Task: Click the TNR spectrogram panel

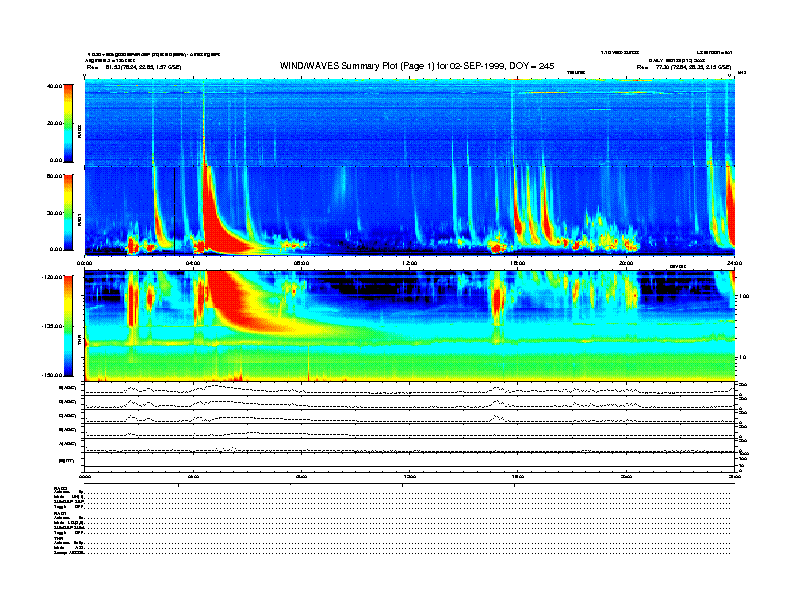Action: pos(410,326)
